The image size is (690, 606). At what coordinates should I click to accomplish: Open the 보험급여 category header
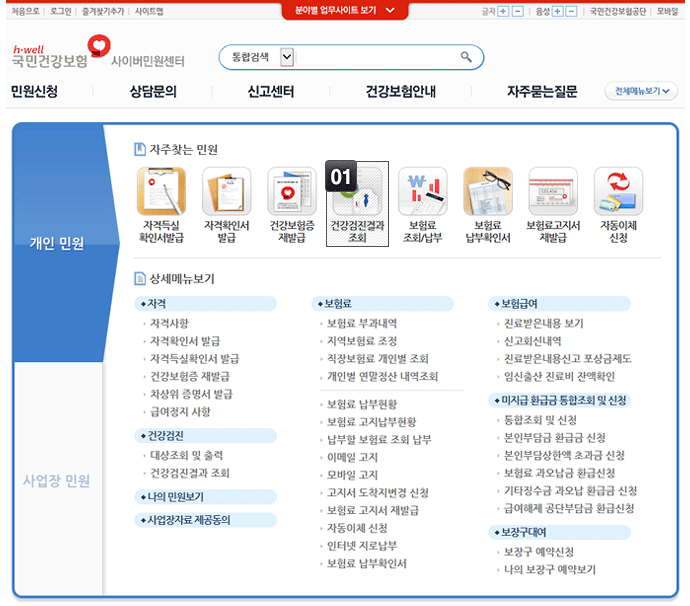[x=559, y=304]
